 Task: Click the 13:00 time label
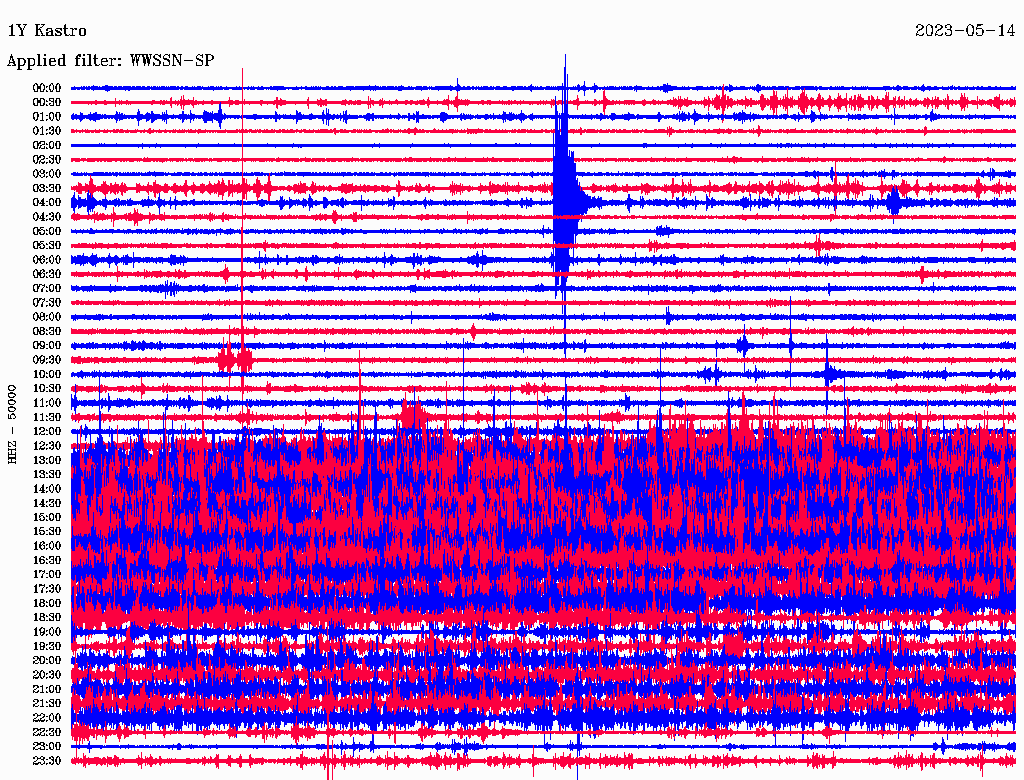[x=47, y=461]
